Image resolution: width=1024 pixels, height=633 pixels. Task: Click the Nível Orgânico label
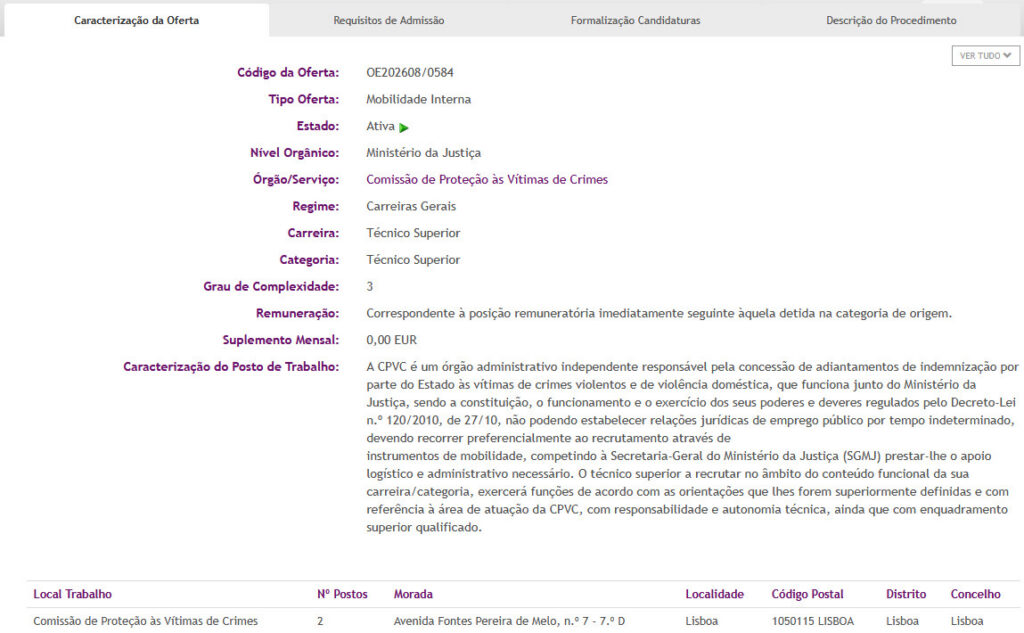pyautogui.click(x=295, y=153)
